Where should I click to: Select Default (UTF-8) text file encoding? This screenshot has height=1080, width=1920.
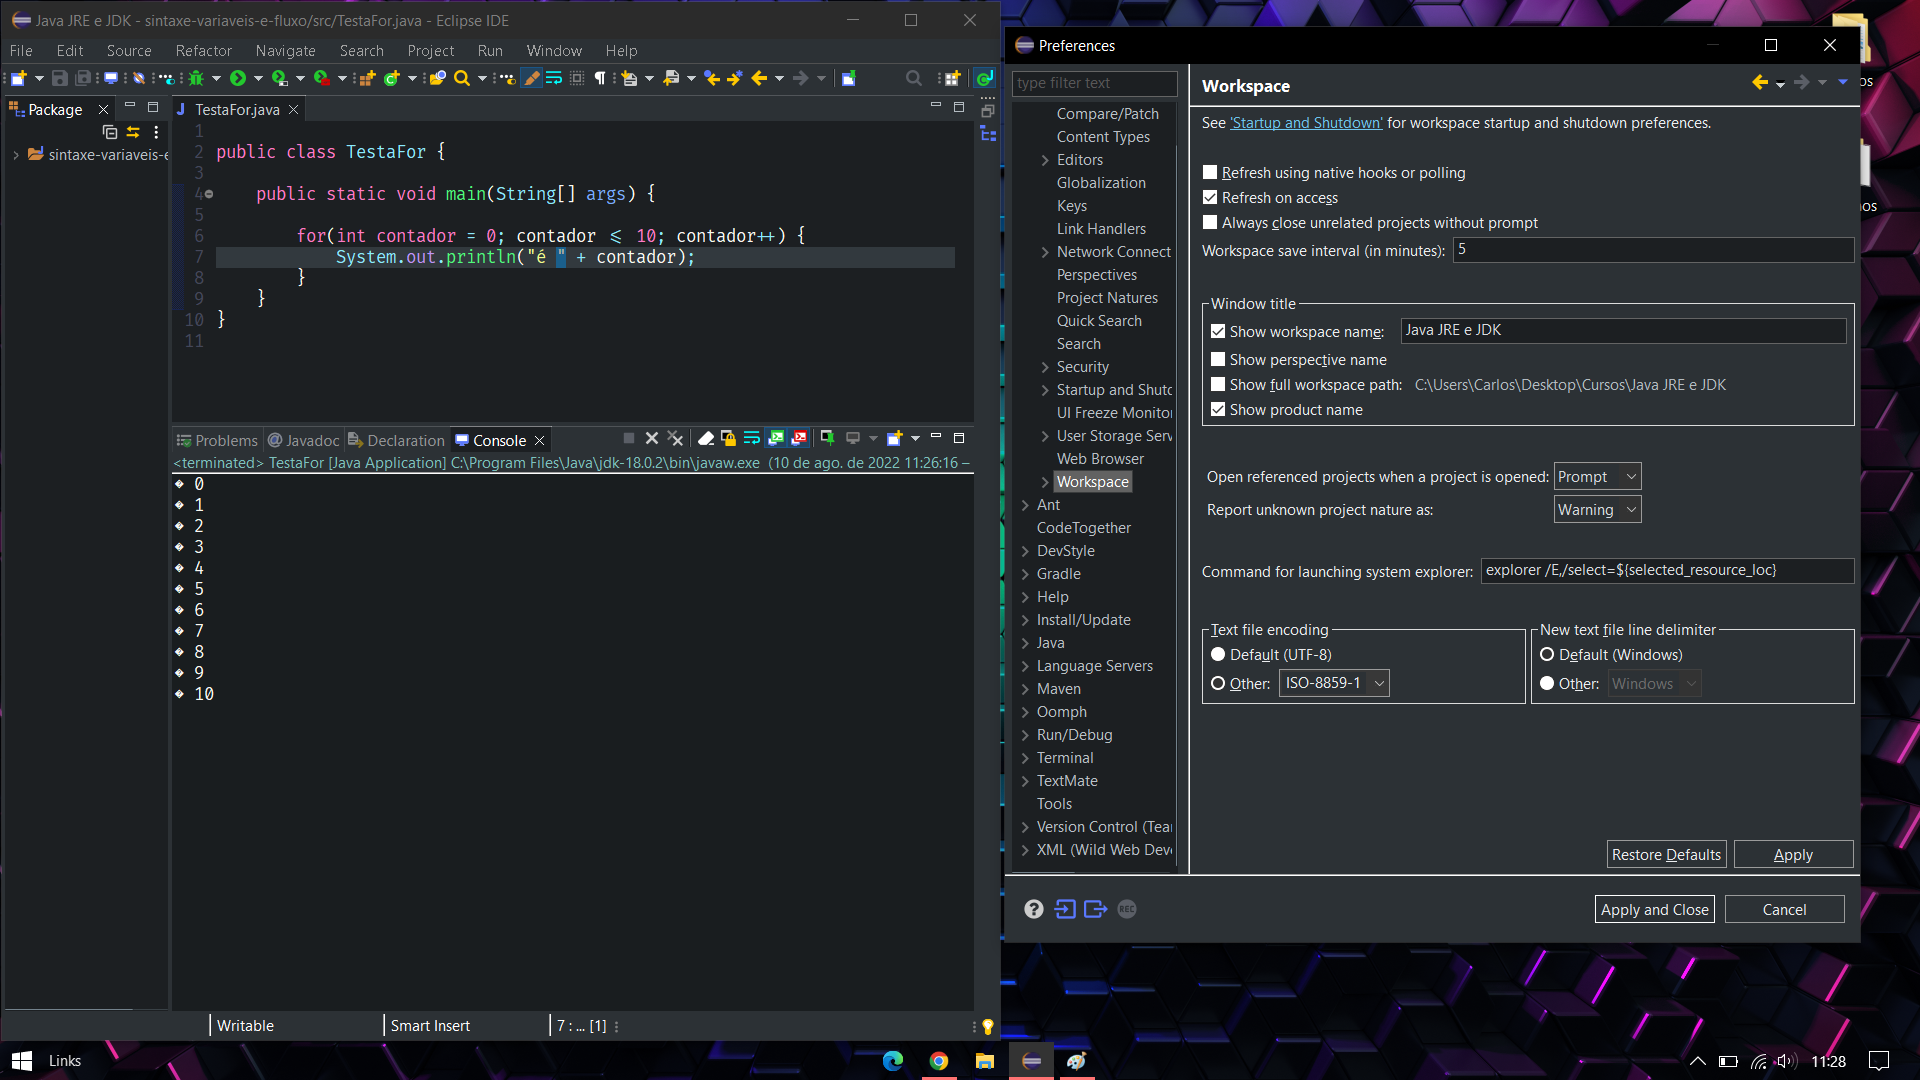click(x=1218, y=655)
